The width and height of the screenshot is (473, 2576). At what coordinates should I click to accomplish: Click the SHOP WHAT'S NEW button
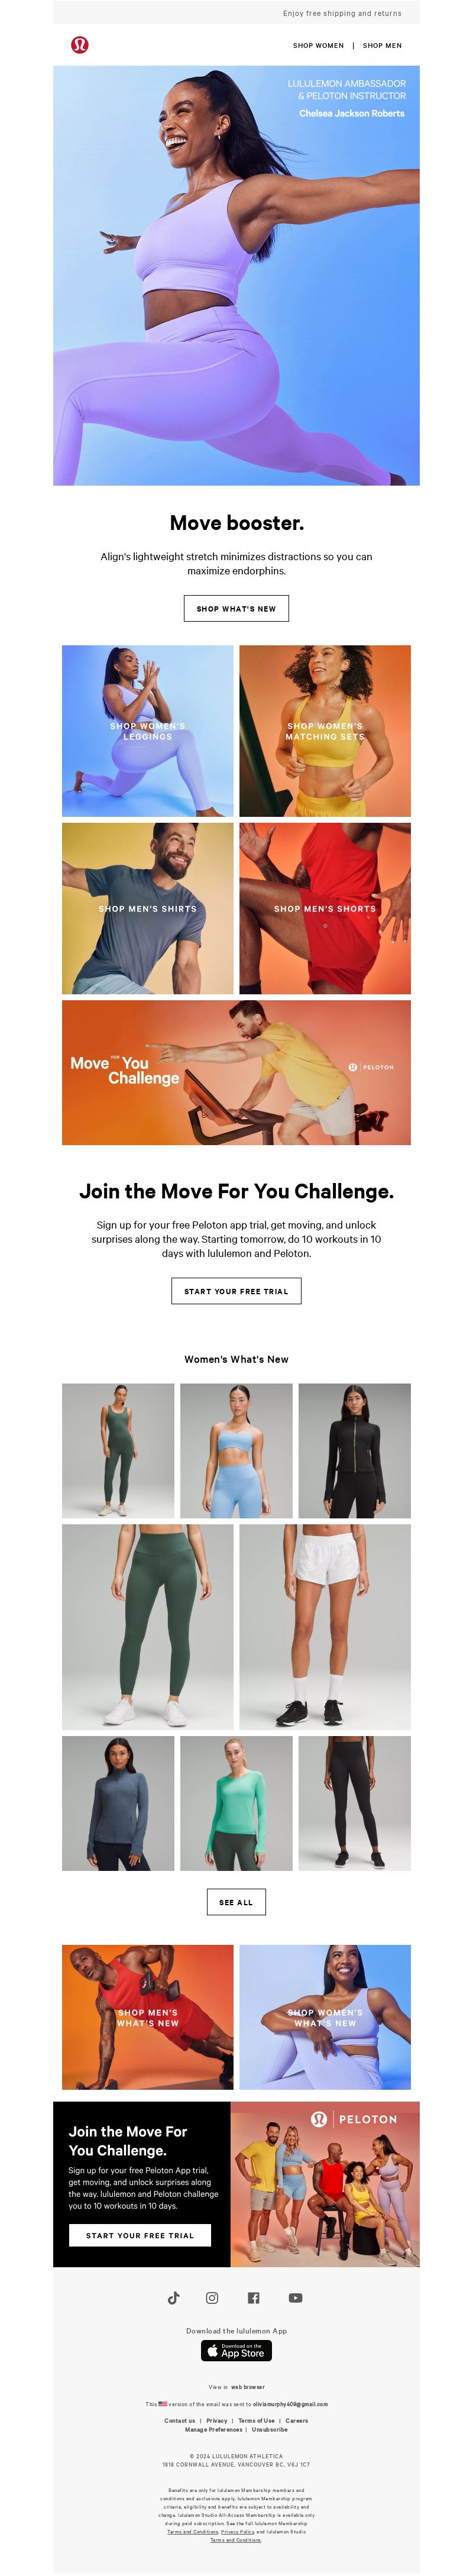236,608
